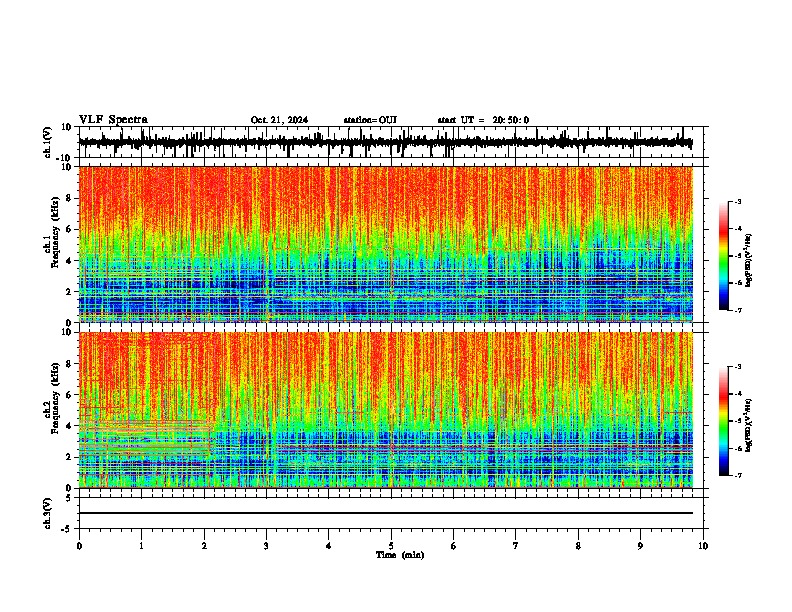
Task: Click inside the ch.2 spectrogram panel
Action: tap(385, 410)
